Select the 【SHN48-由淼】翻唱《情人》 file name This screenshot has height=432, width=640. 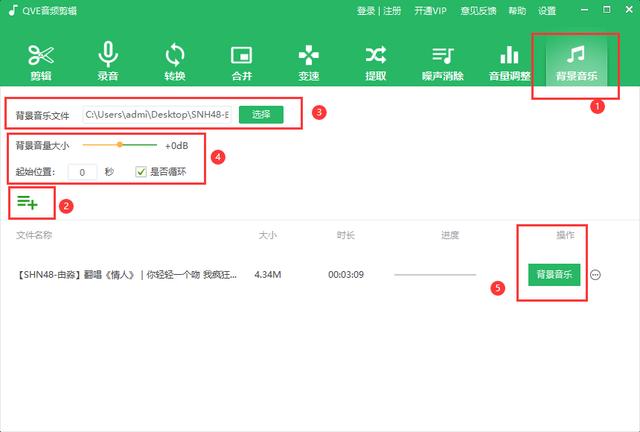[126, 275]
